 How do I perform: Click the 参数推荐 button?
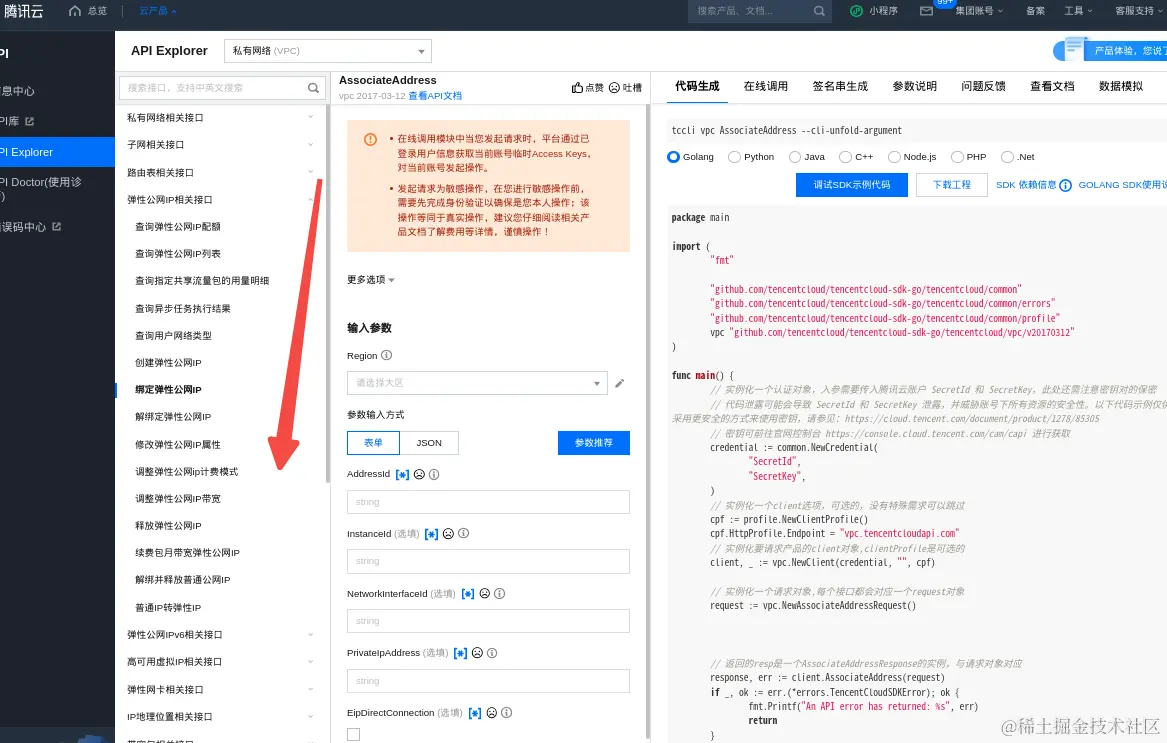[x=594, y=443]
